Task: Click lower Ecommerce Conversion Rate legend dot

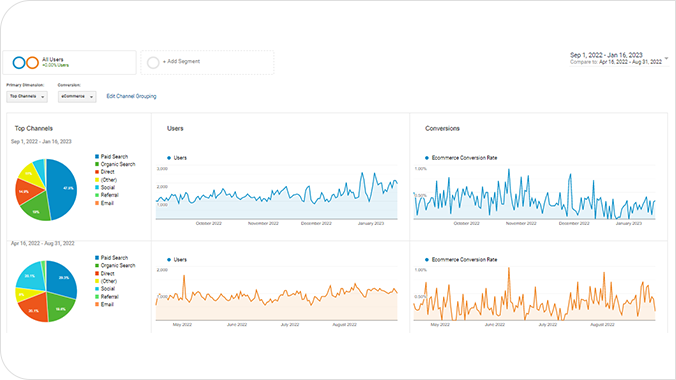Action: click(x=427, y=260)
